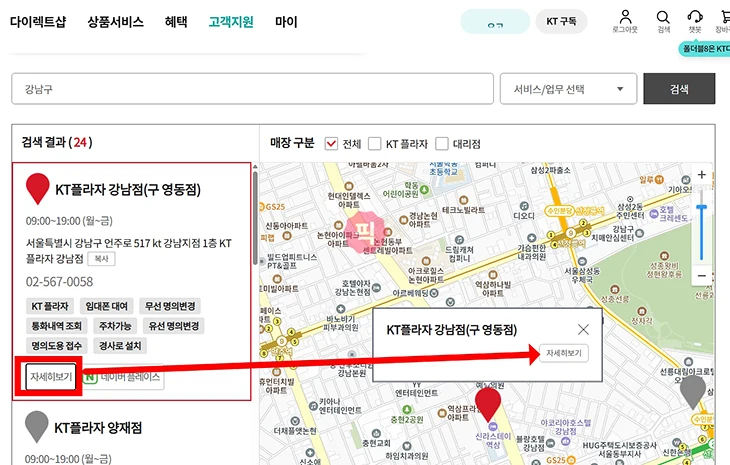Click the pink 픽 marker on map
Viewport: 730px width, 465px height.
click(x=365, y=231)
